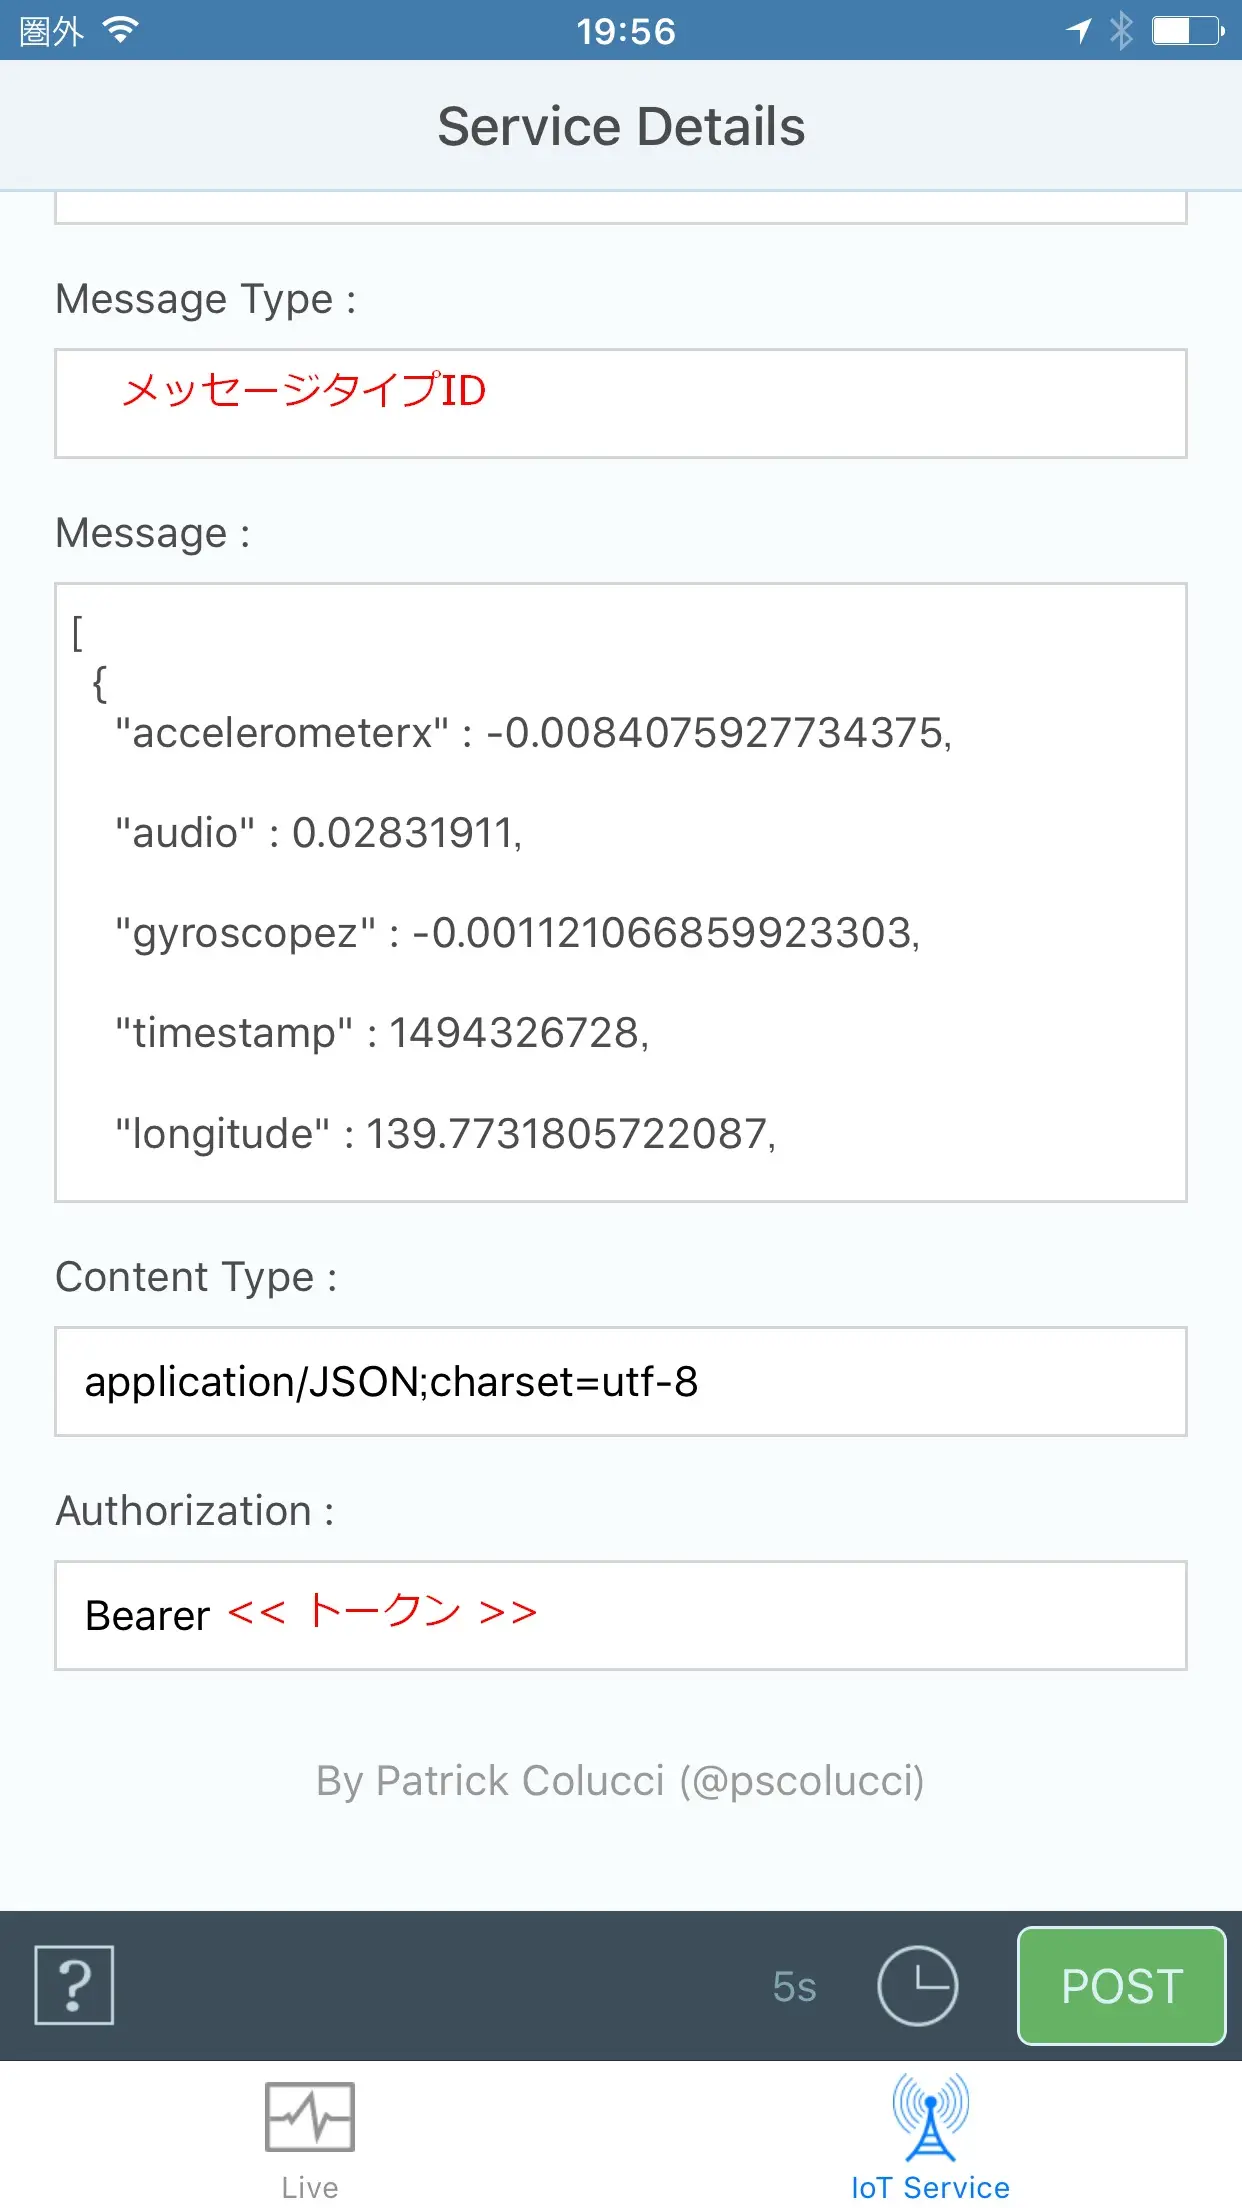Select the Live waveform tab icon
The width and height of the screenshot is (1242, 2208).
(310, 2117)
